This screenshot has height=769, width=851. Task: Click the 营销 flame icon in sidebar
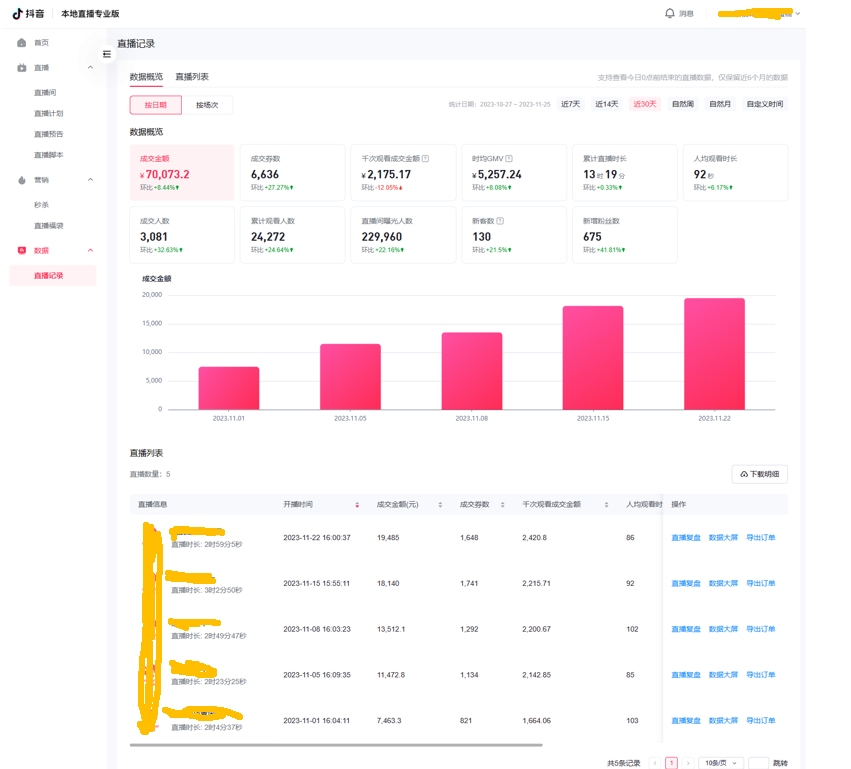22,180
